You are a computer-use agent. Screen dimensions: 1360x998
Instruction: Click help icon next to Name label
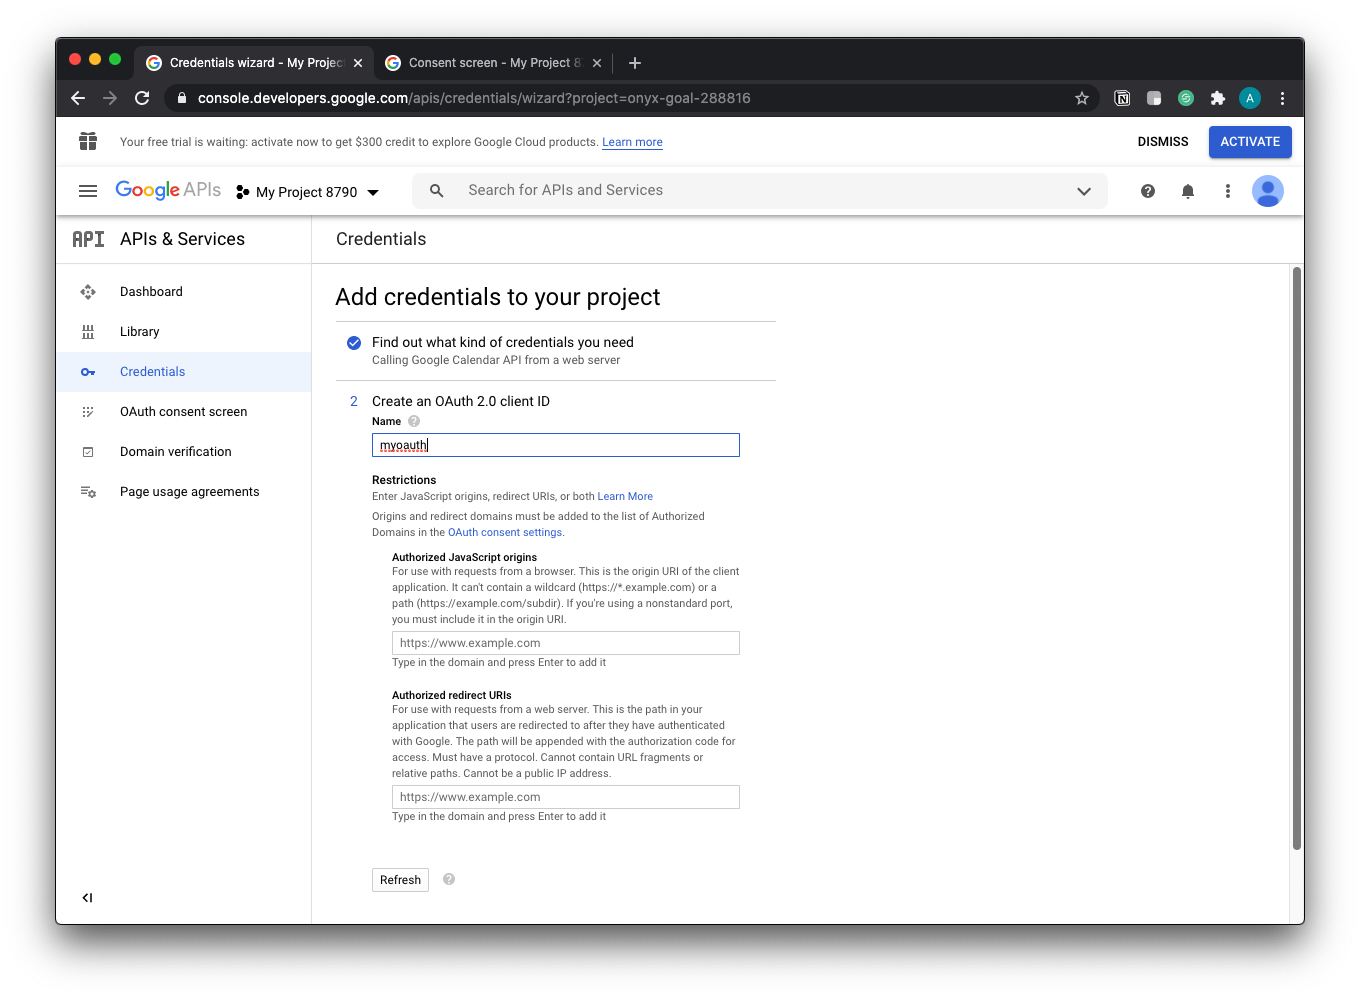pyautogui.click(x=414, y=421)
